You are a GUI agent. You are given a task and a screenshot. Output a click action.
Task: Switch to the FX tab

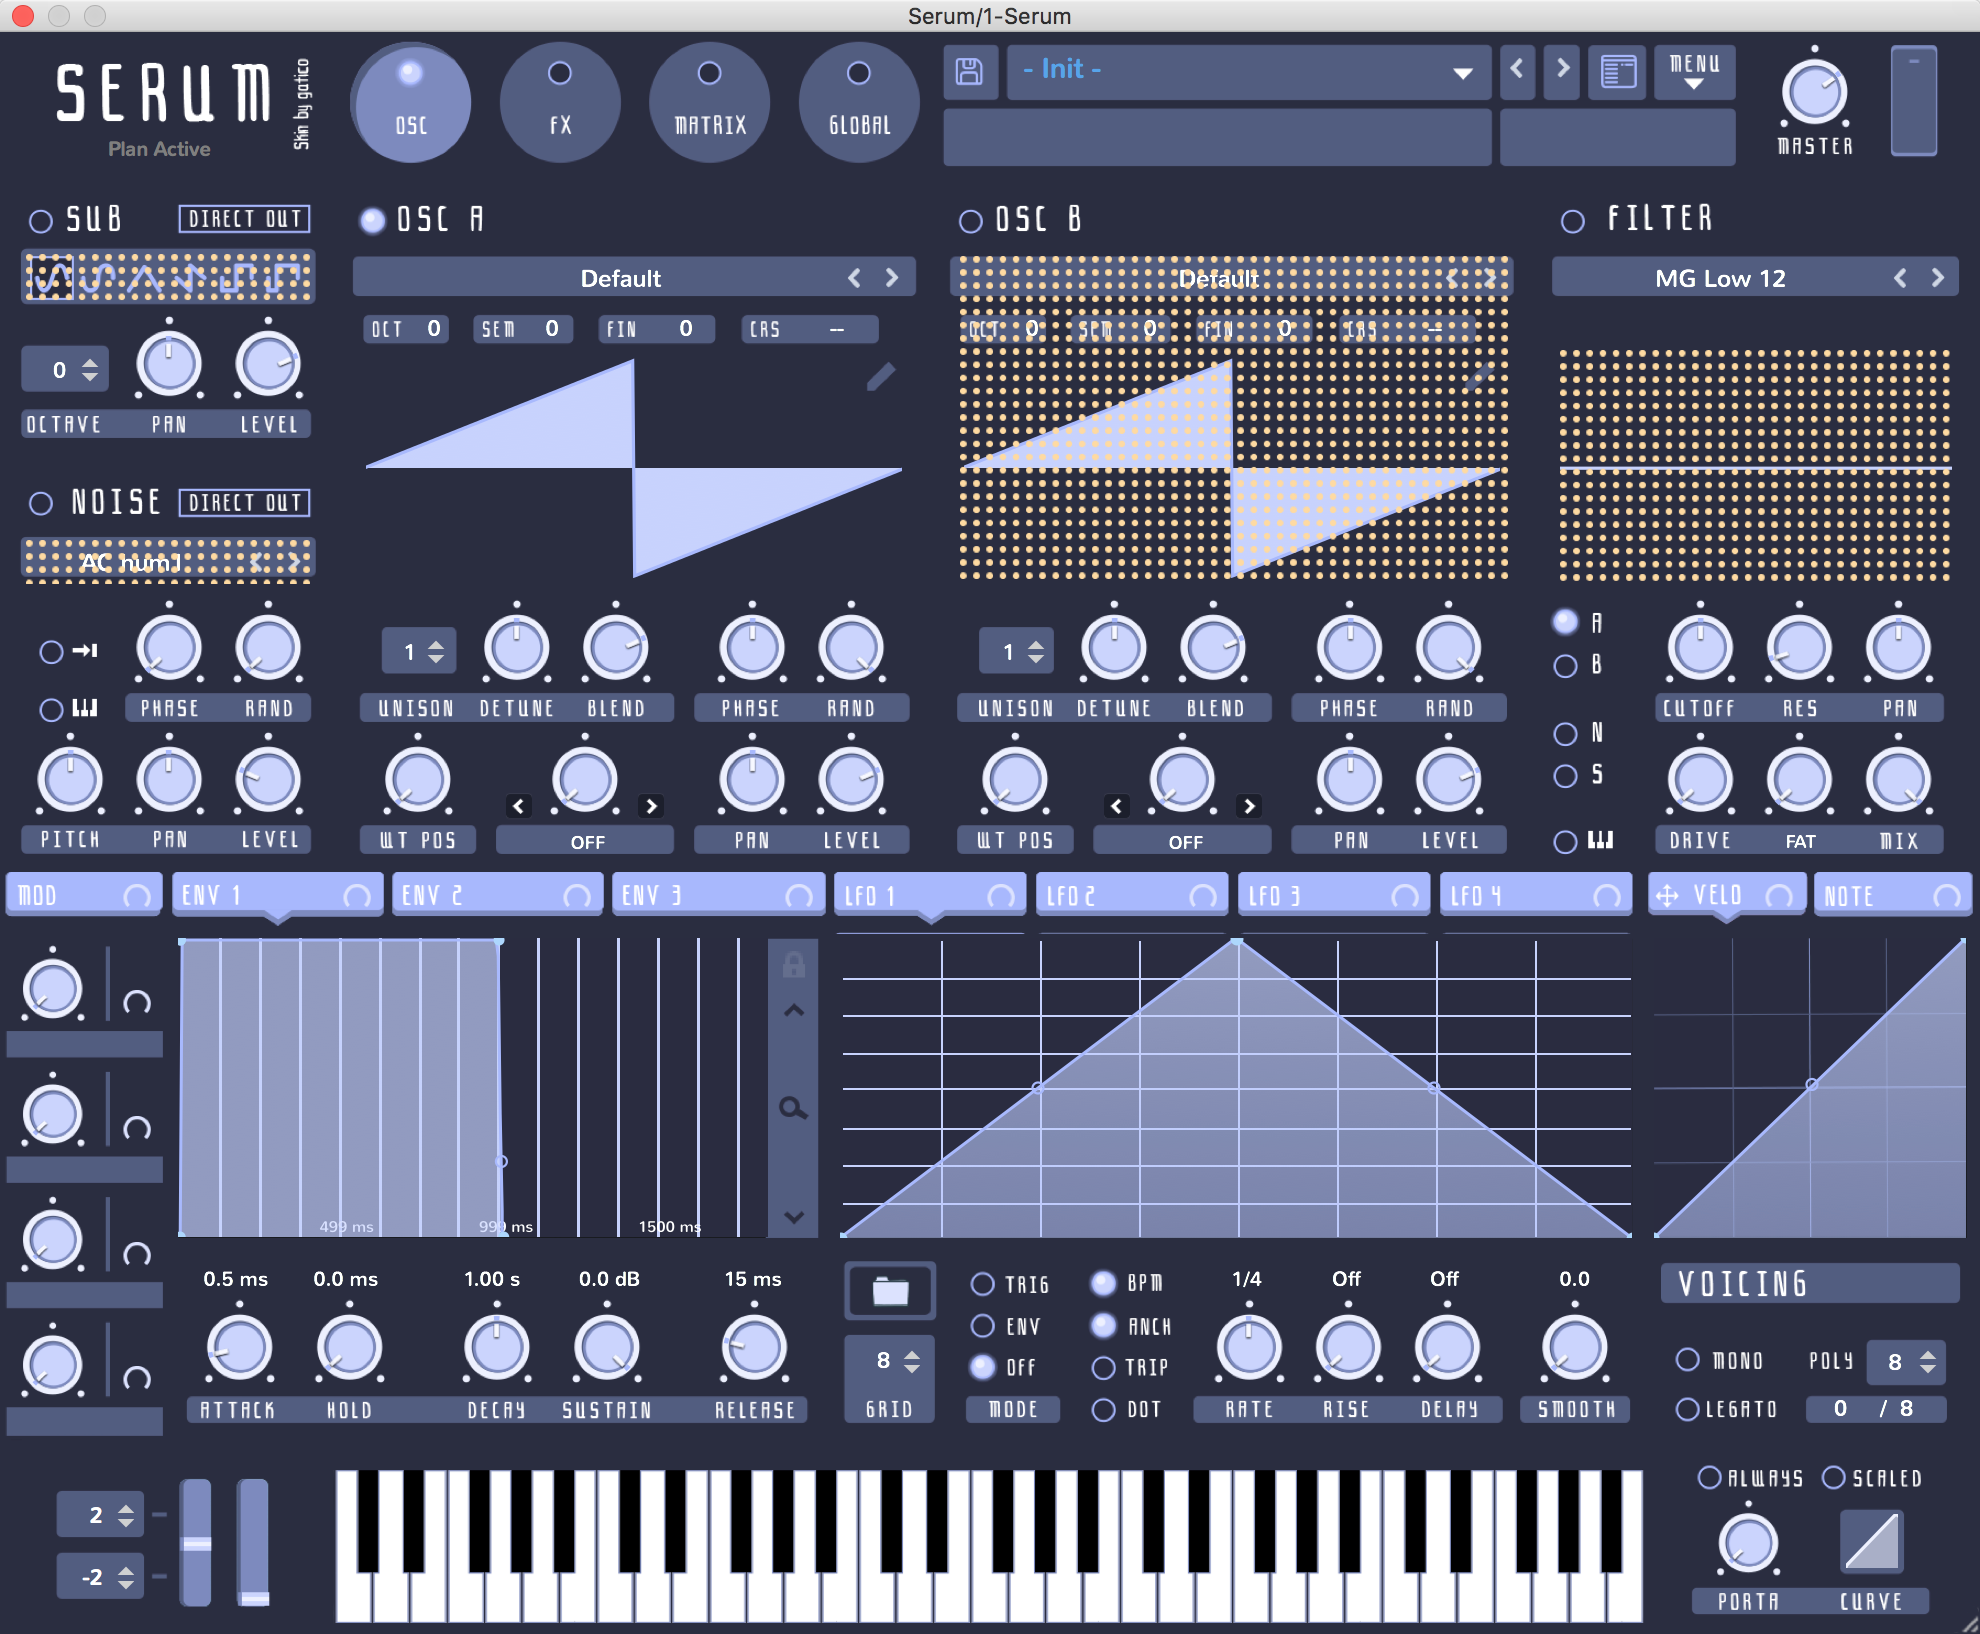tap(560, 102)
